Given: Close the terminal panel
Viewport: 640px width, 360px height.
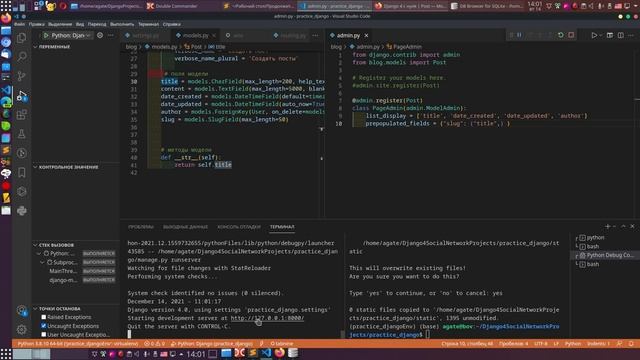Looking at the screenshot, I should tap(632, 226).
